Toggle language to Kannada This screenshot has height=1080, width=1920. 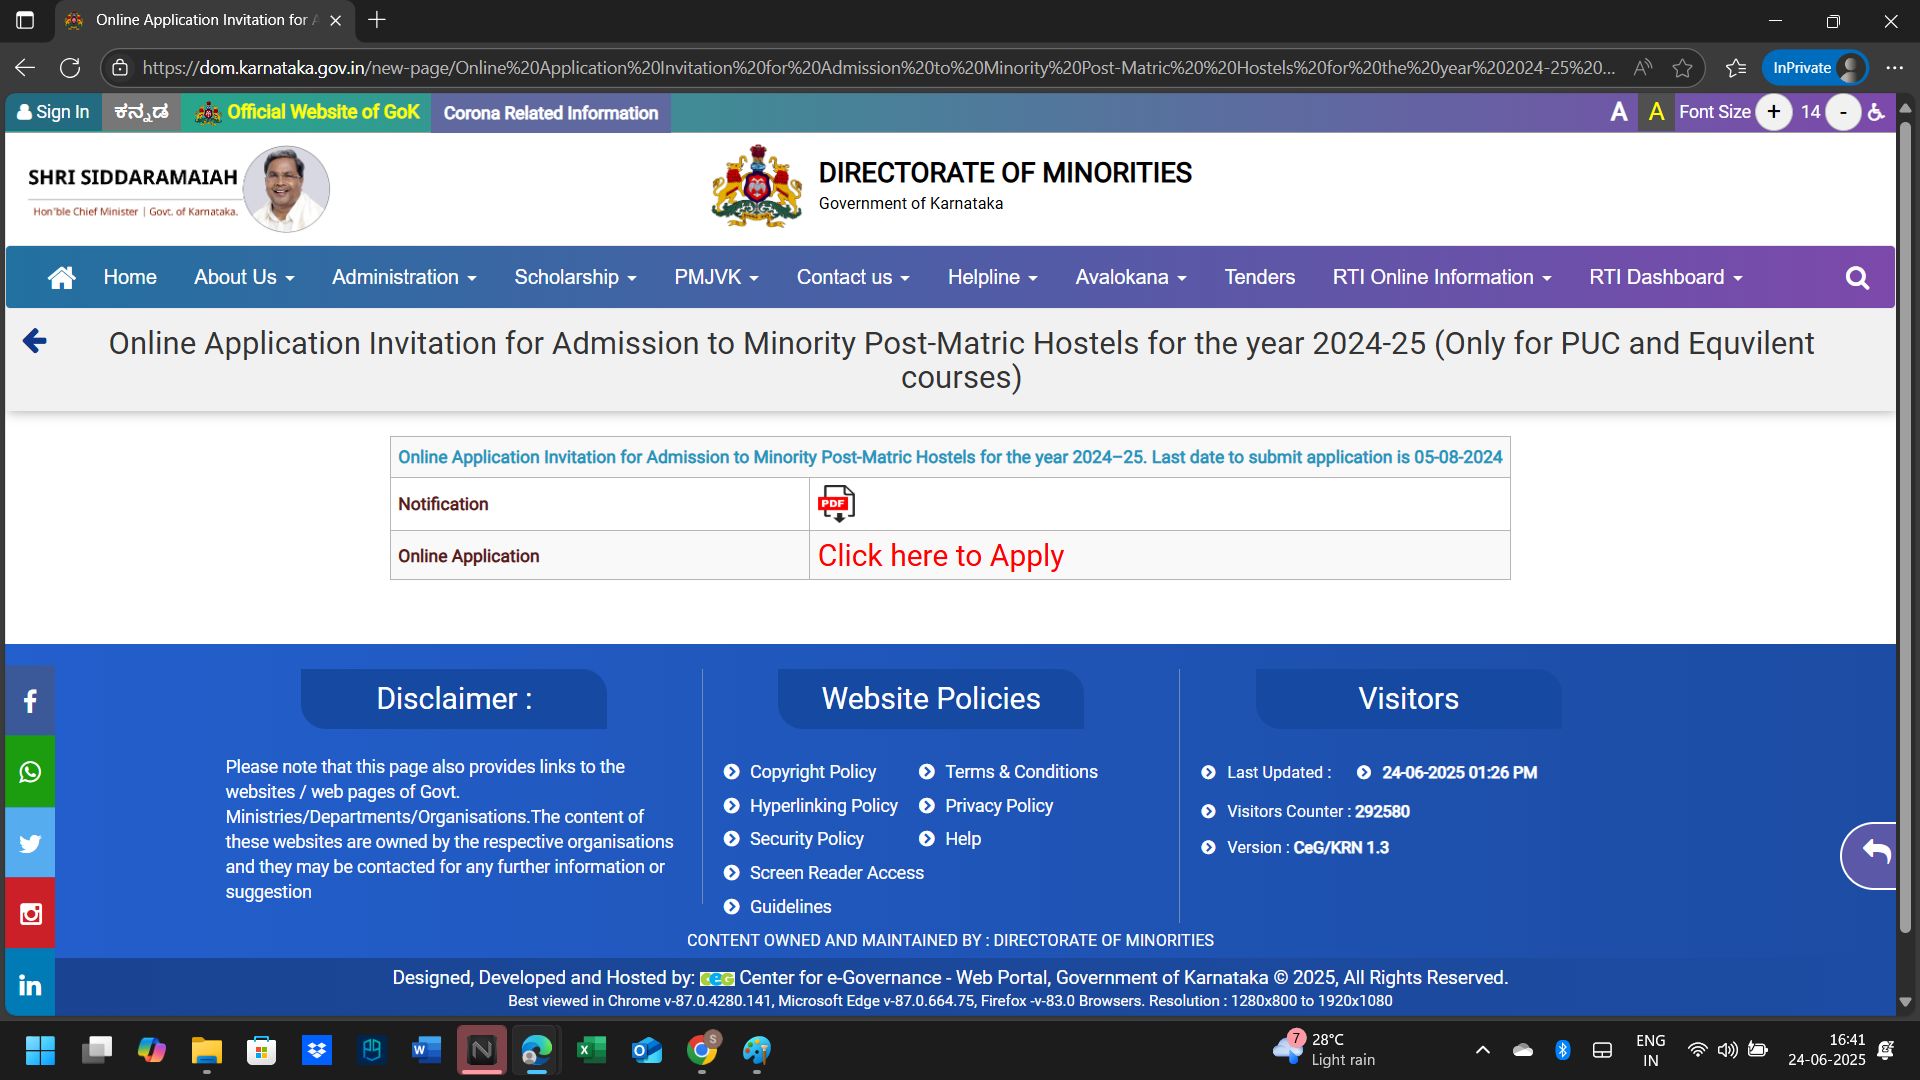click(141, 112)
